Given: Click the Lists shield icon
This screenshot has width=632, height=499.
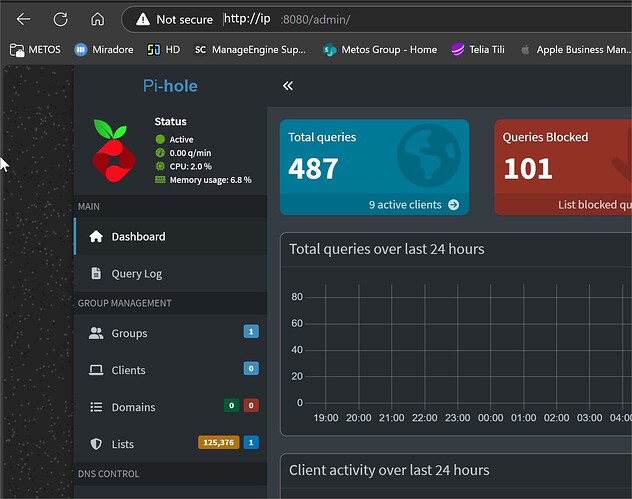Looking at the screenshot, I should point(96,444).
